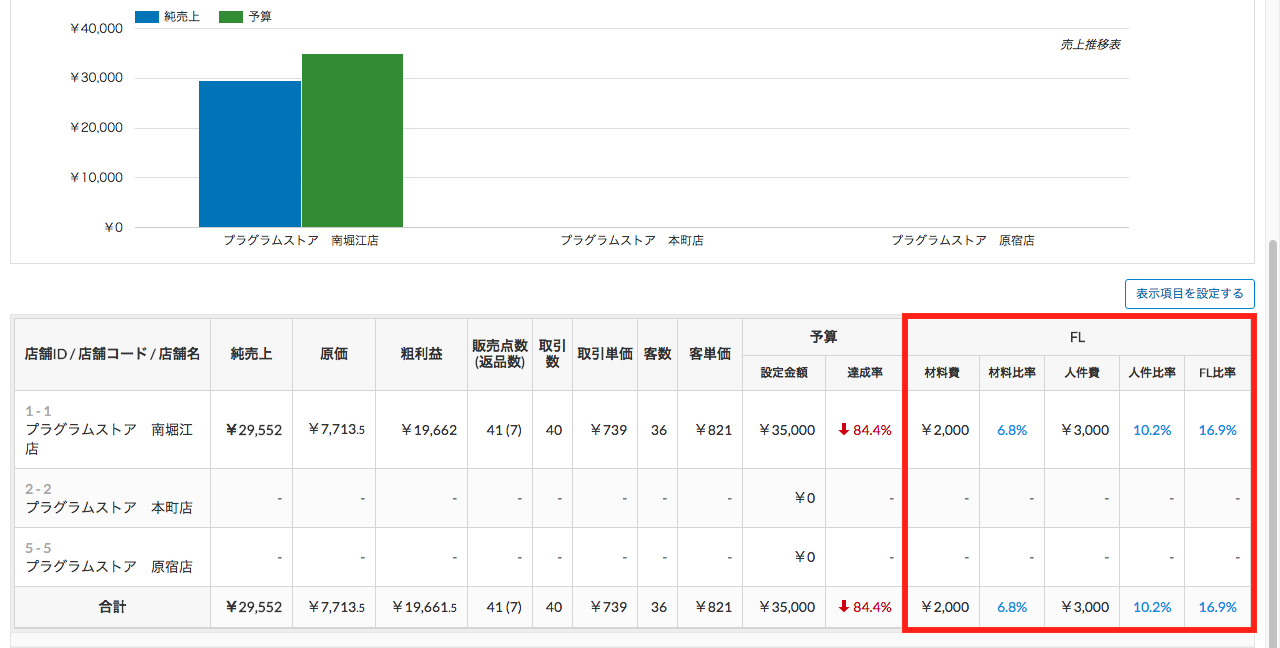Click the 材料比率 sub-header
Viewport: 1280px width, 648px height.
1012,373
